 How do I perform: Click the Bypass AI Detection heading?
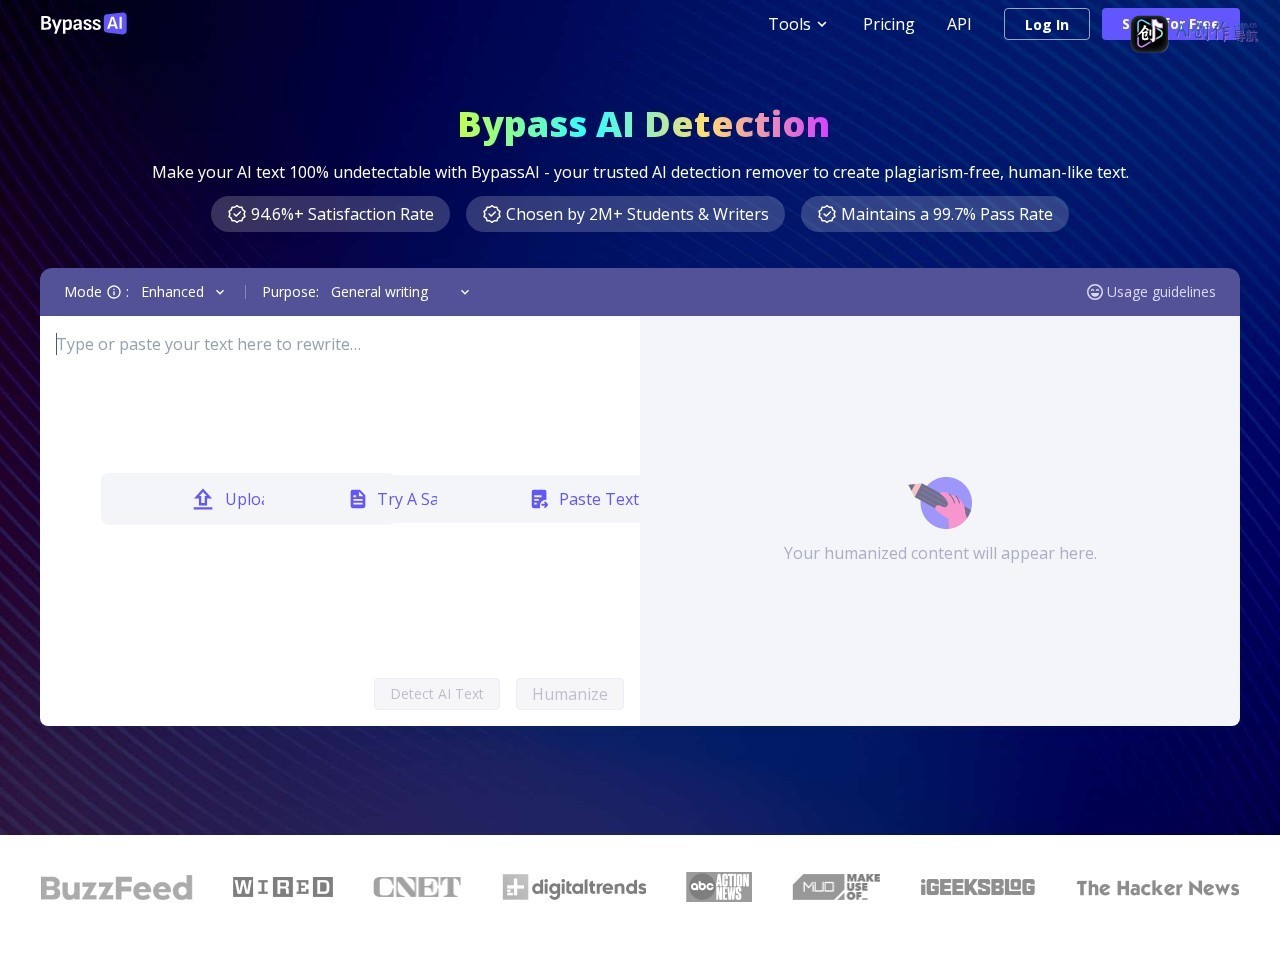pos(643,124)
